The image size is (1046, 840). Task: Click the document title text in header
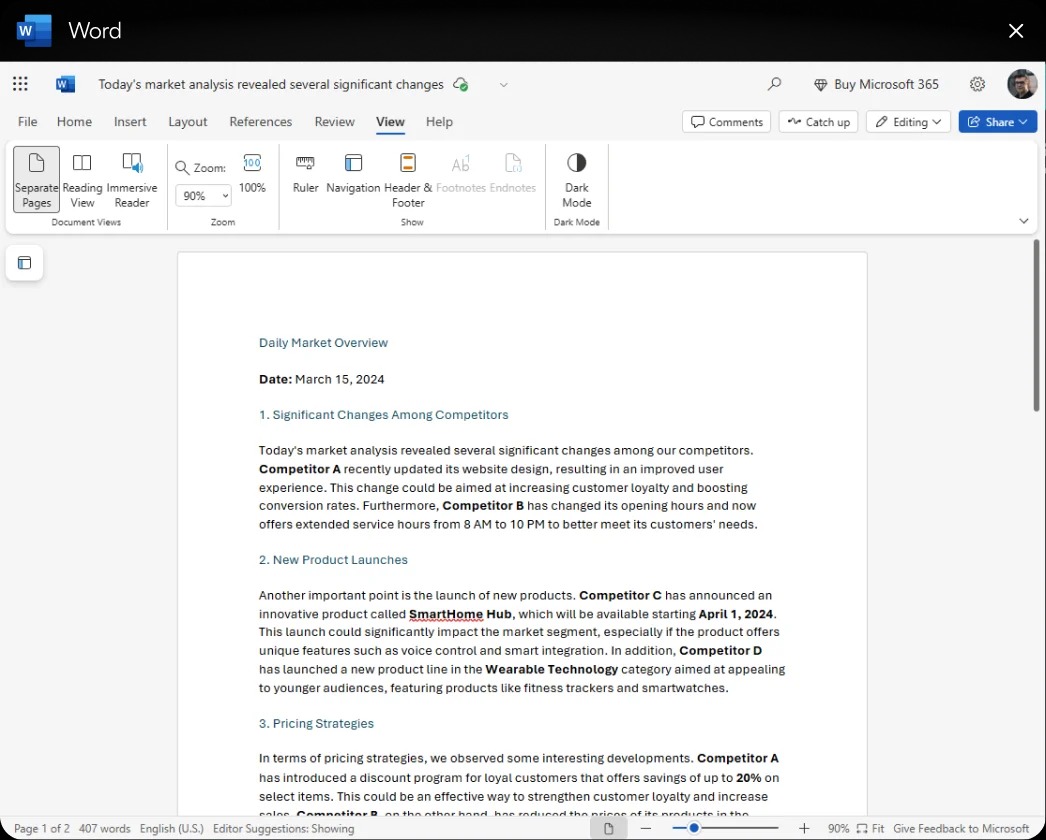click(x=271, y=85)
